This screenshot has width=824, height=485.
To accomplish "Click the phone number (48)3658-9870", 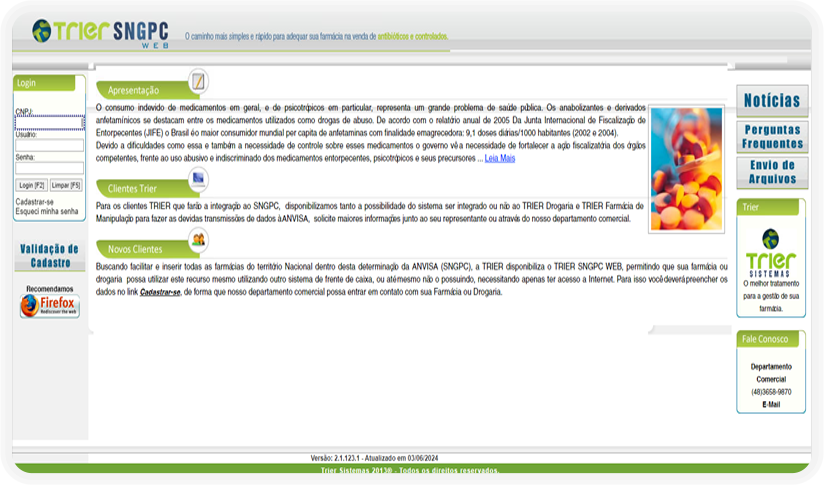I will click(x=771, y=392).
